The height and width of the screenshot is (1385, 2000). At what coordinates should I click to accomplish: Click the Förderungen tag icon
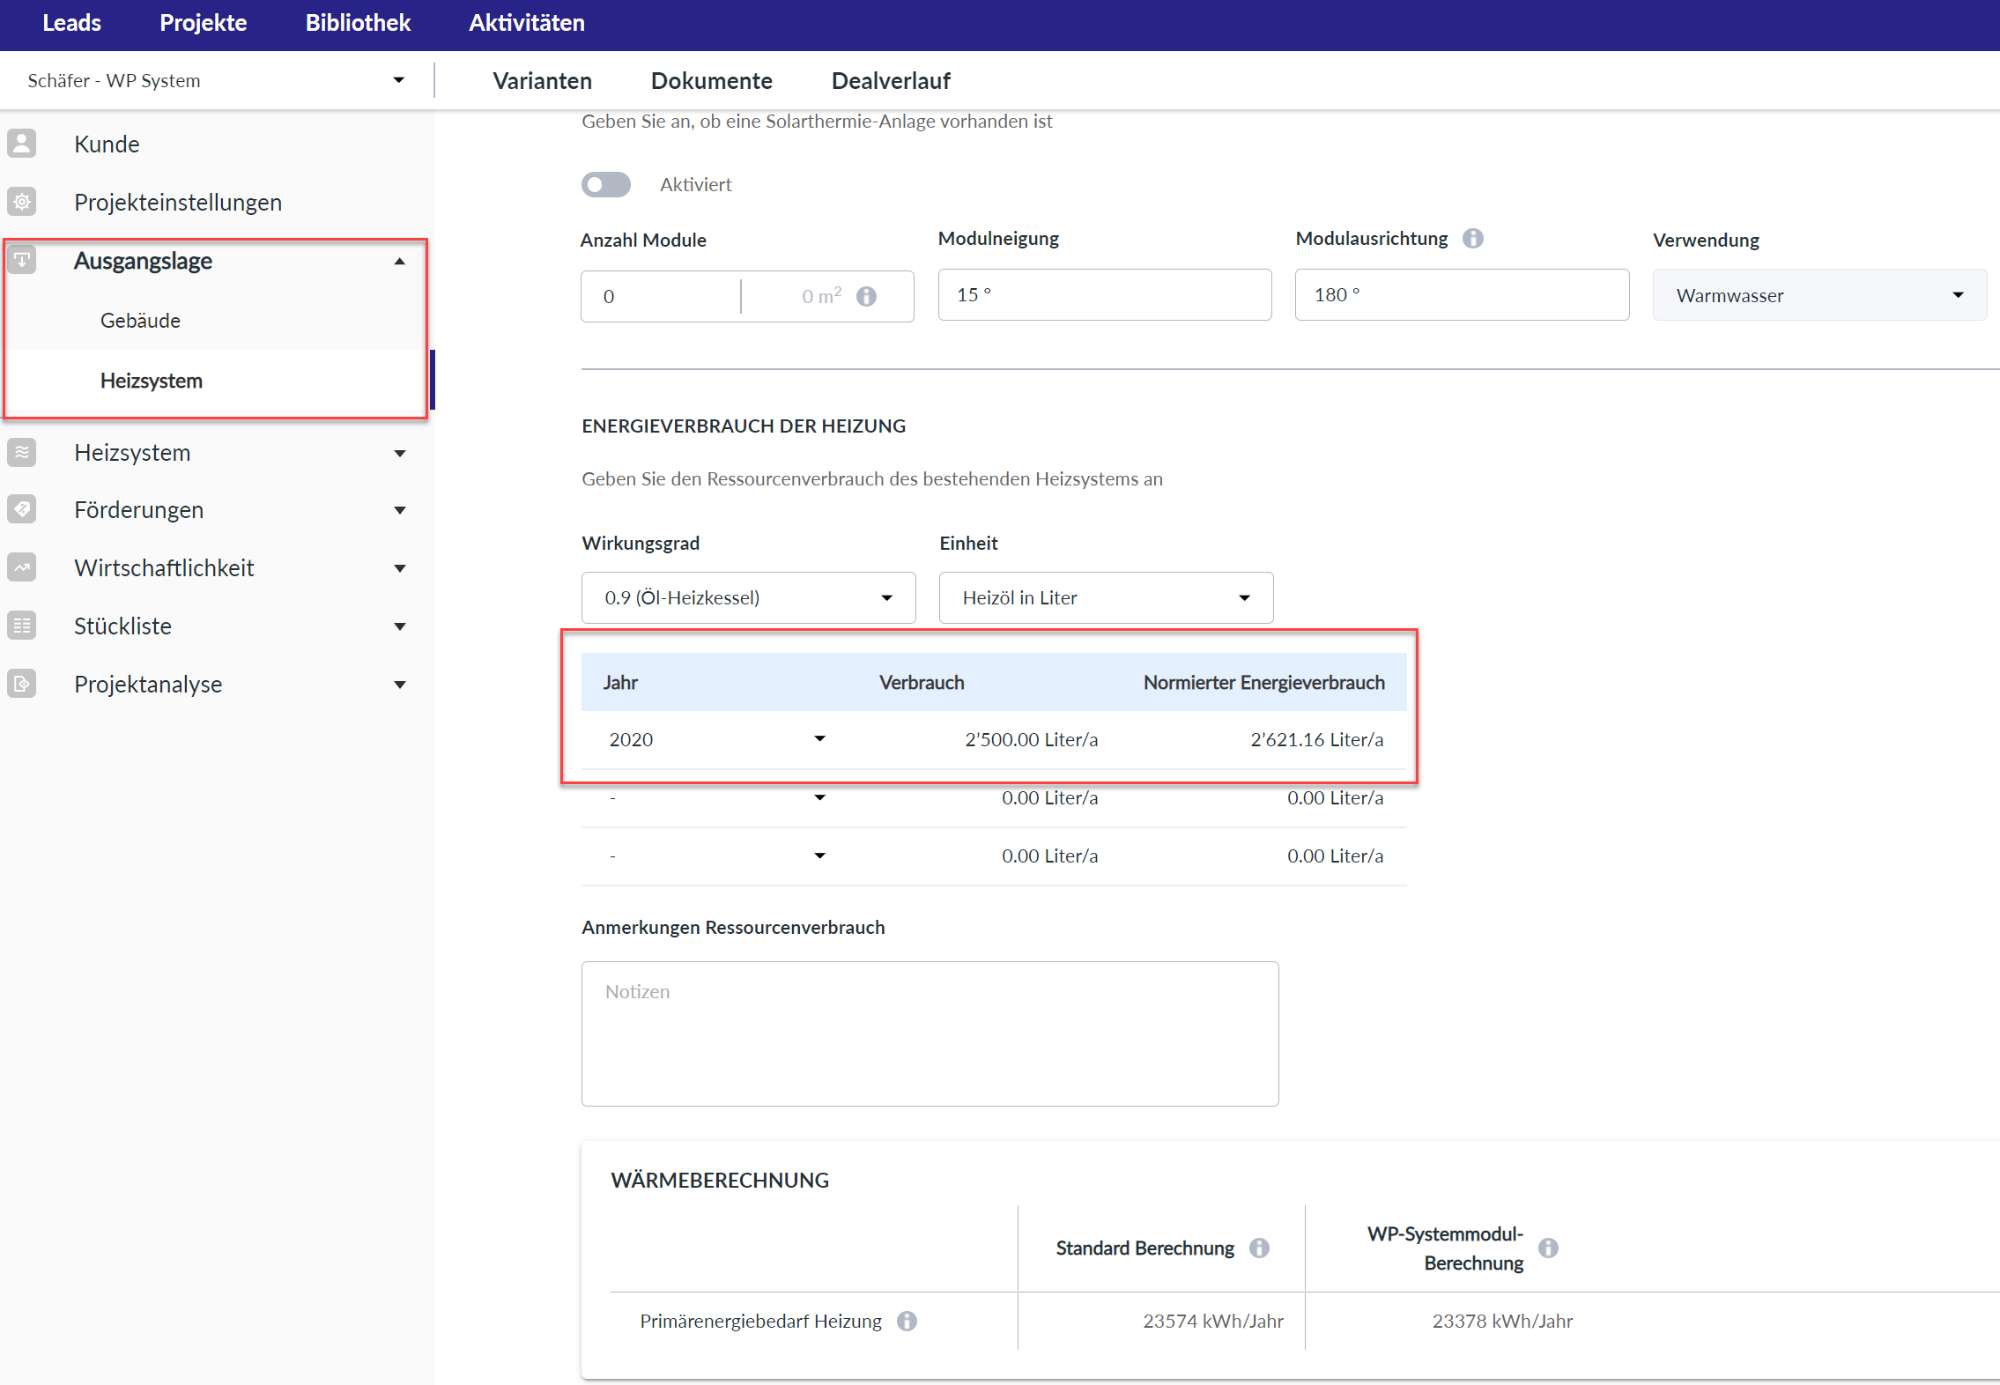point(22,509)
